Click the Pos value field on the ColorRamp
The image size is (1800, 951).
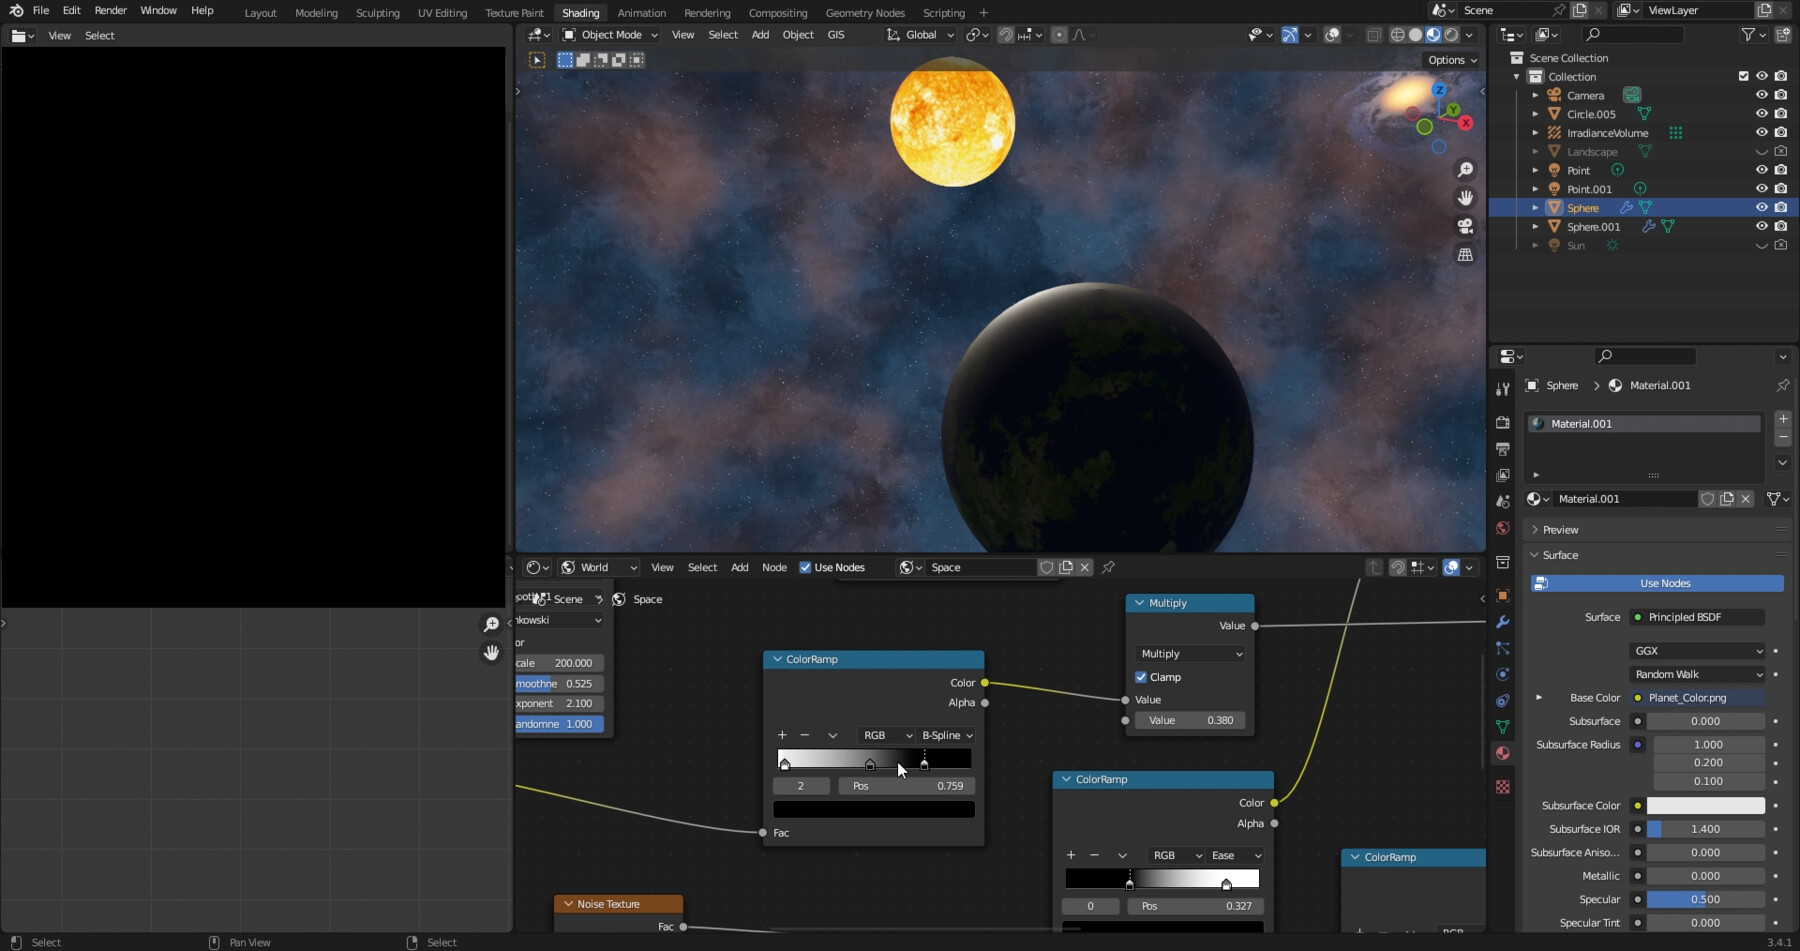905,786
